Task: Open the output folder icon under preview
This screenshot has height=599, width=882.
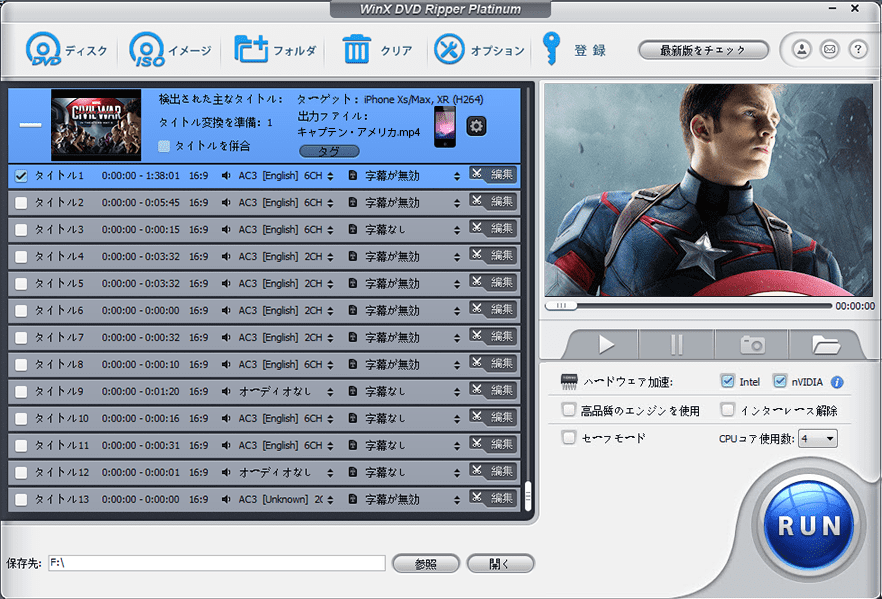Action: [826, 344]
